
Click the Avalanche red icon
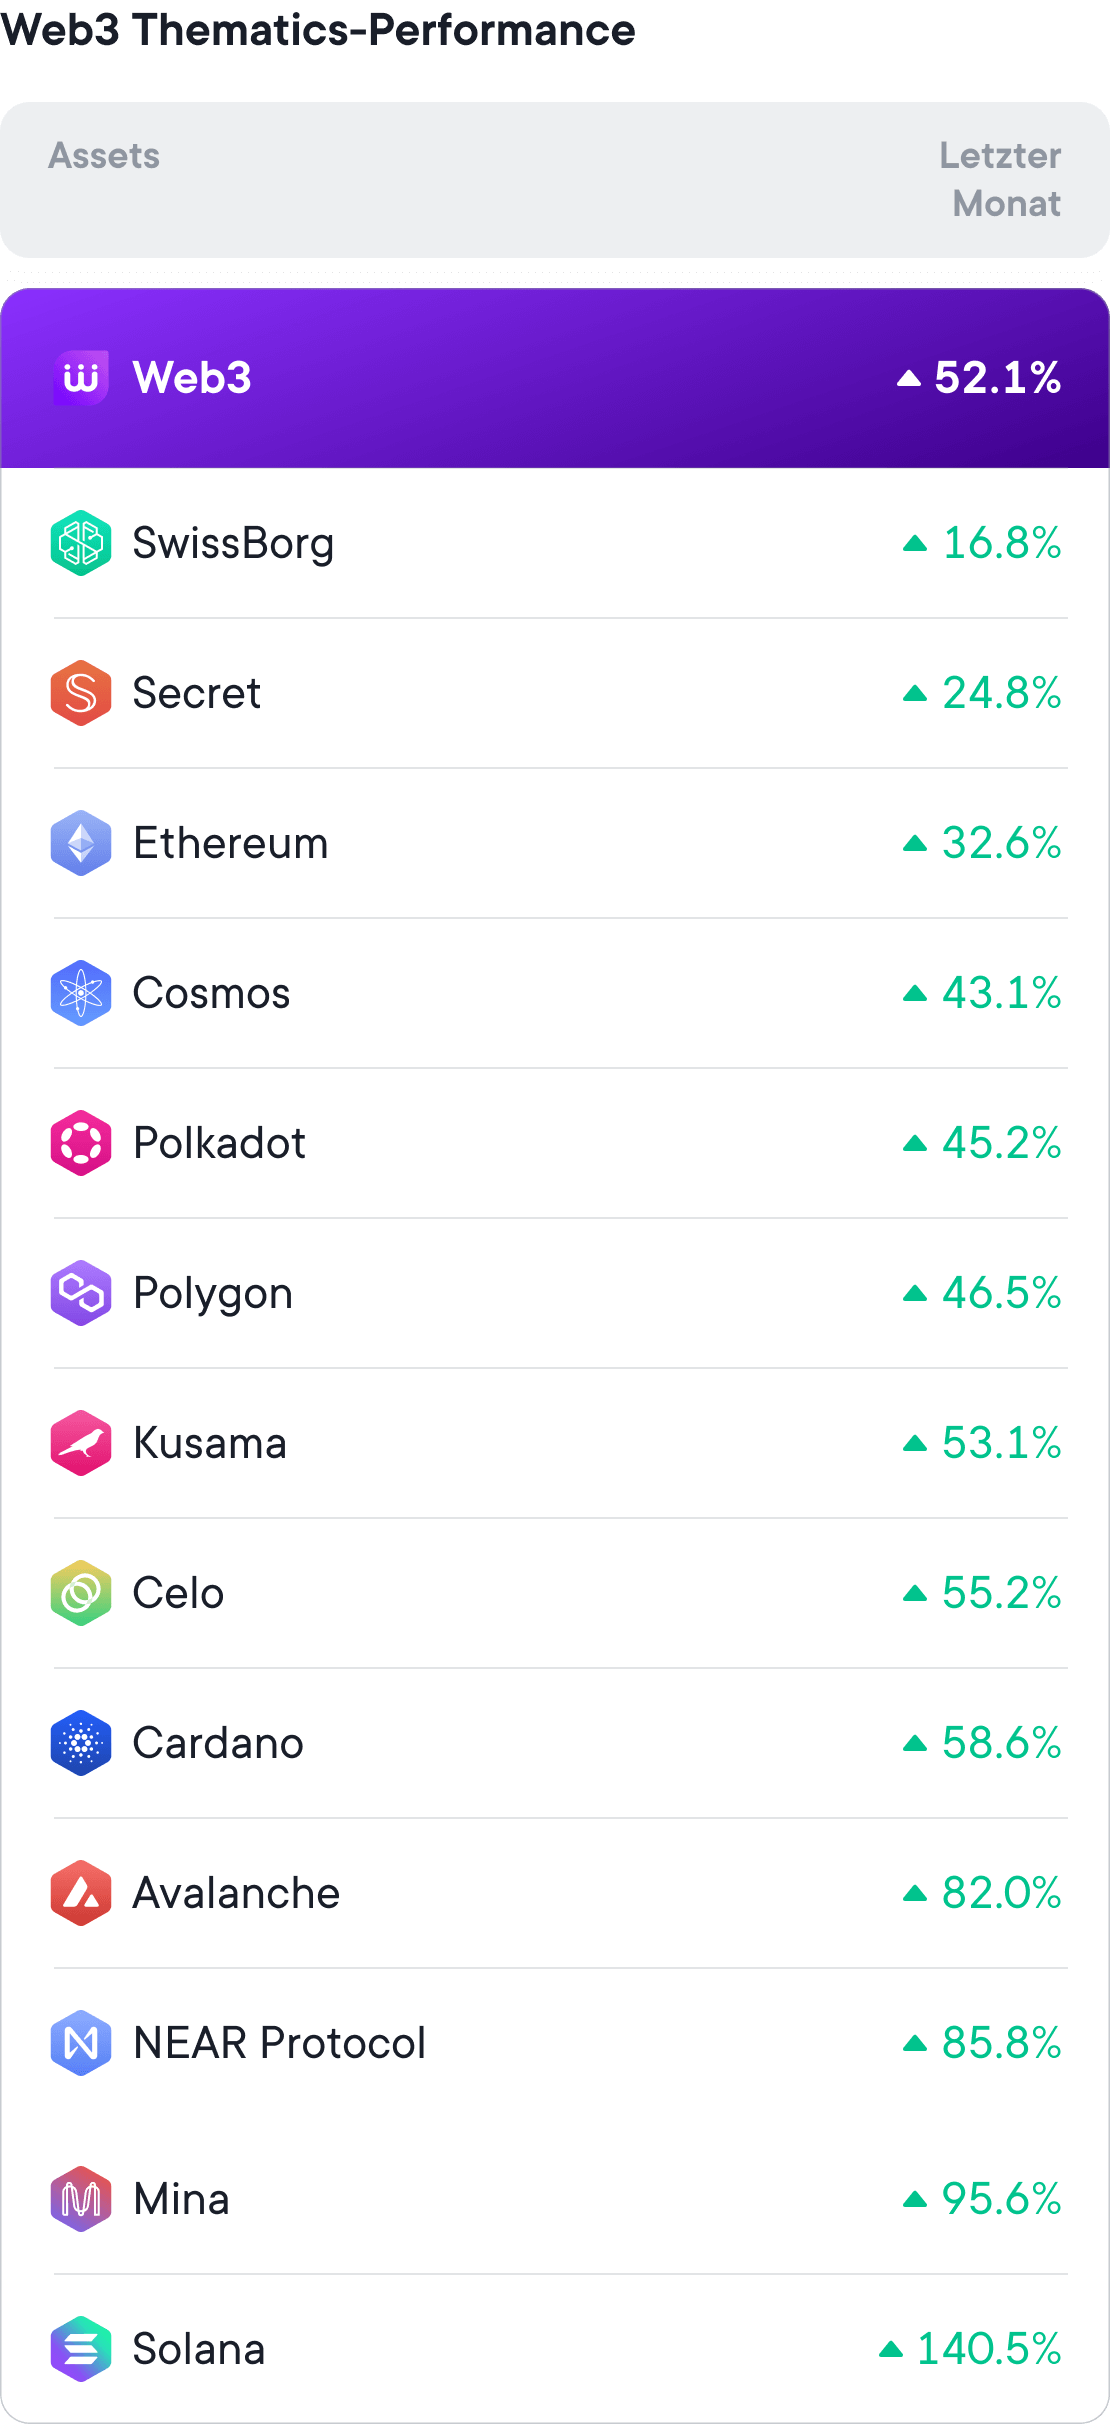pyautogui.click(x=81, y=1893)
